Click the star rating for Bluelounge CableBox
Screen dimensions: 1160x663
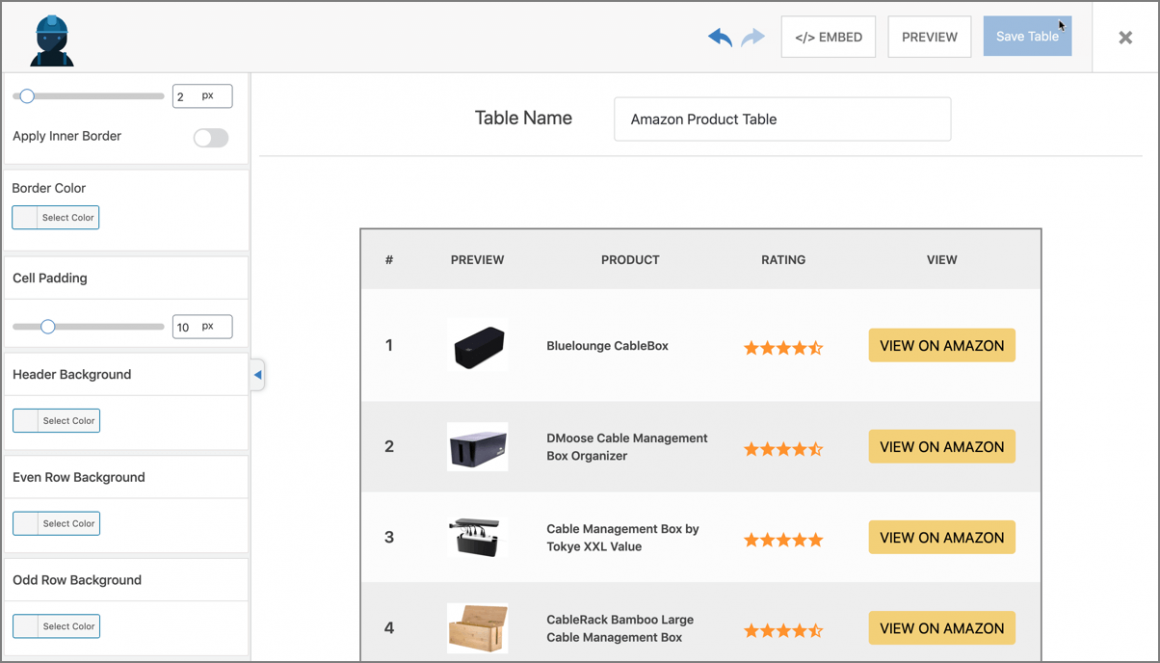[x=783, y=348]
